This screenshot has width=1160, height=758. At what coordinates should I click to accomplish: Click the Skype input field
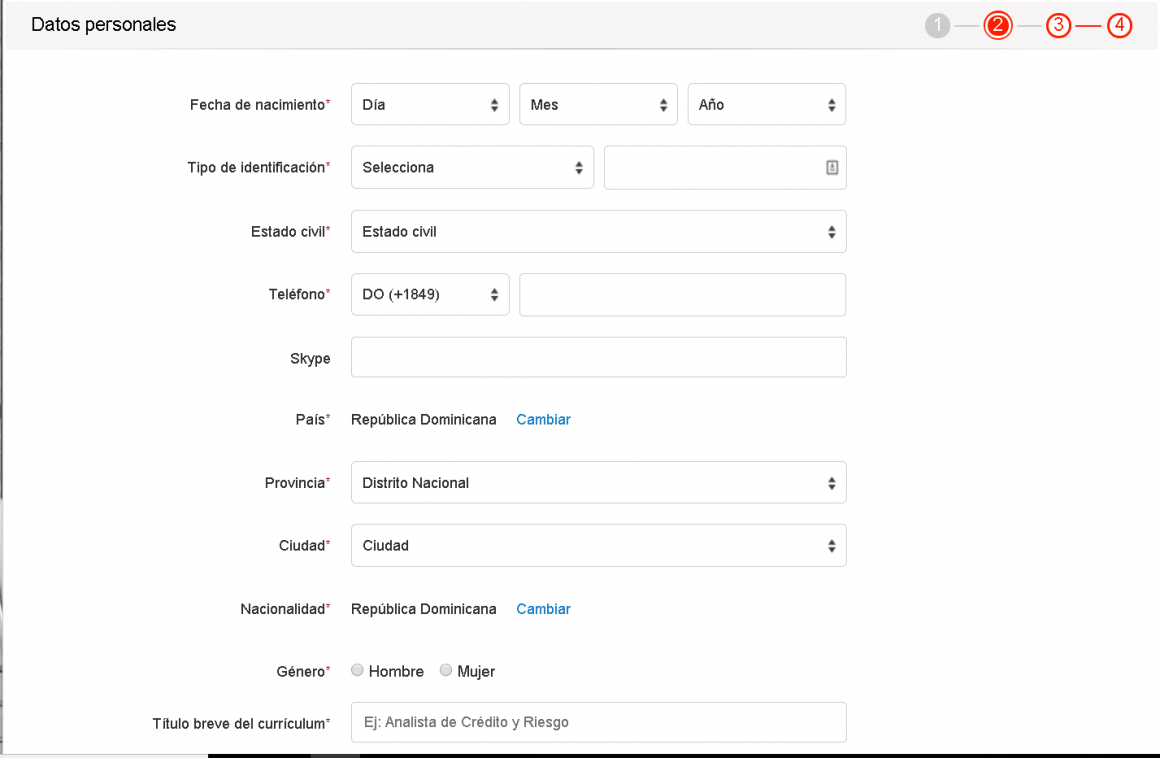coord(598,358)
